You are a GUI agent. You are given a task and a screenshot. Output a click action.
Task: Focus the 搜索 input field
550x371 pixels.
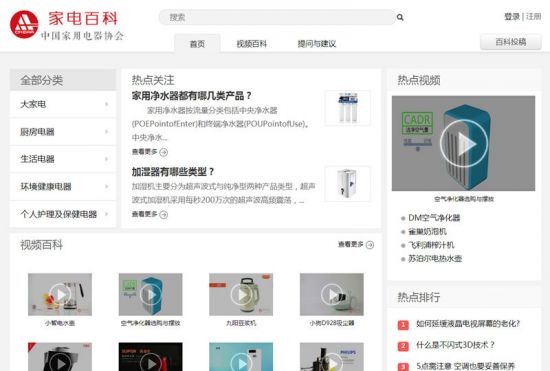pos(277,17)
